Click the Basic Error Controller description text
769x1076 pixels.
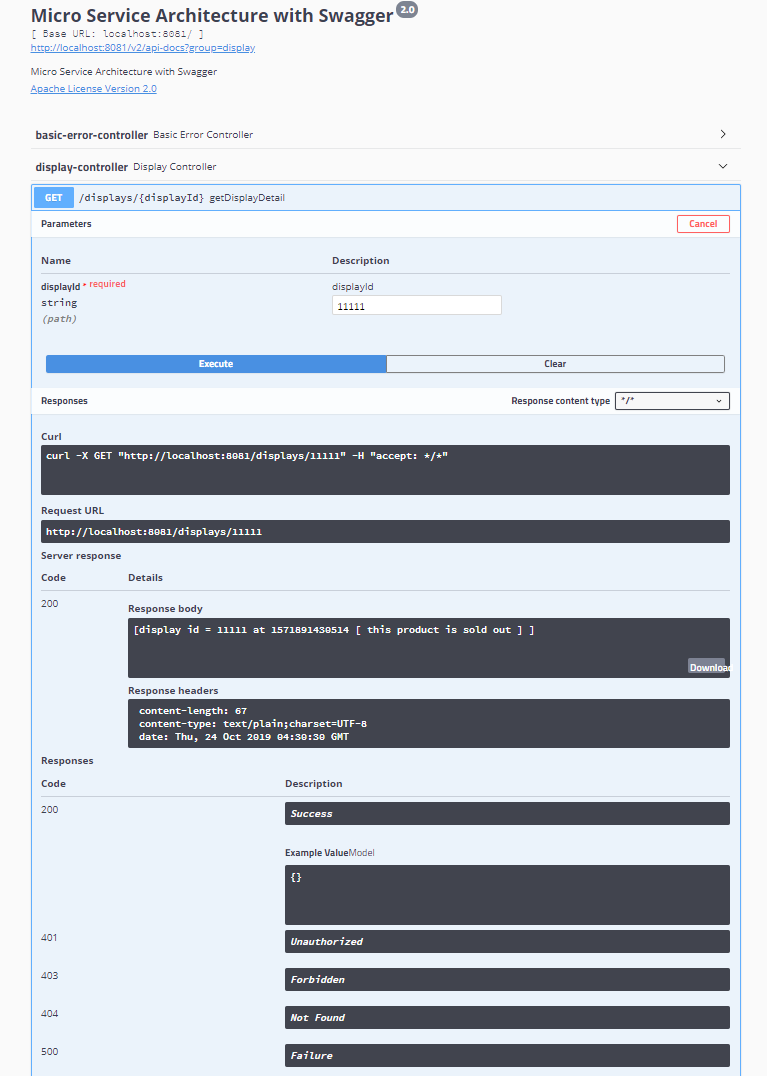[203, 135]
